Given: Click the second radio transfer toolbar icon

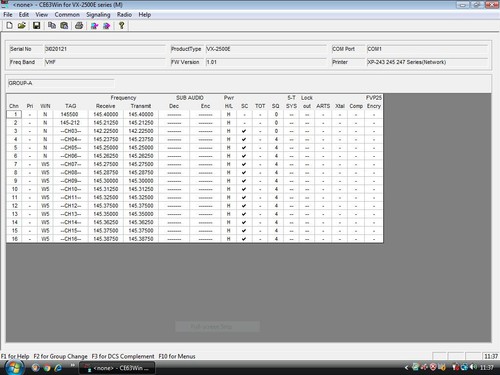Looking at the screenshot, I should tap(107, 25).
